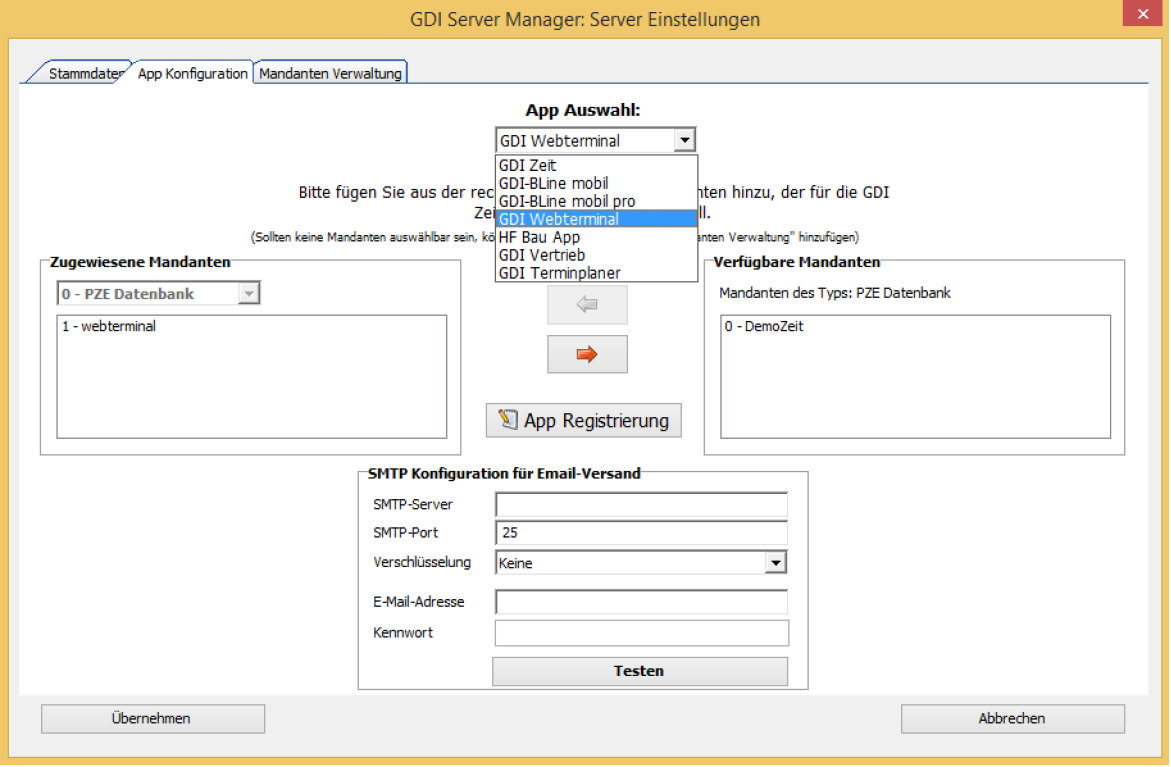Focus the SMTP-Server input field

641,504
